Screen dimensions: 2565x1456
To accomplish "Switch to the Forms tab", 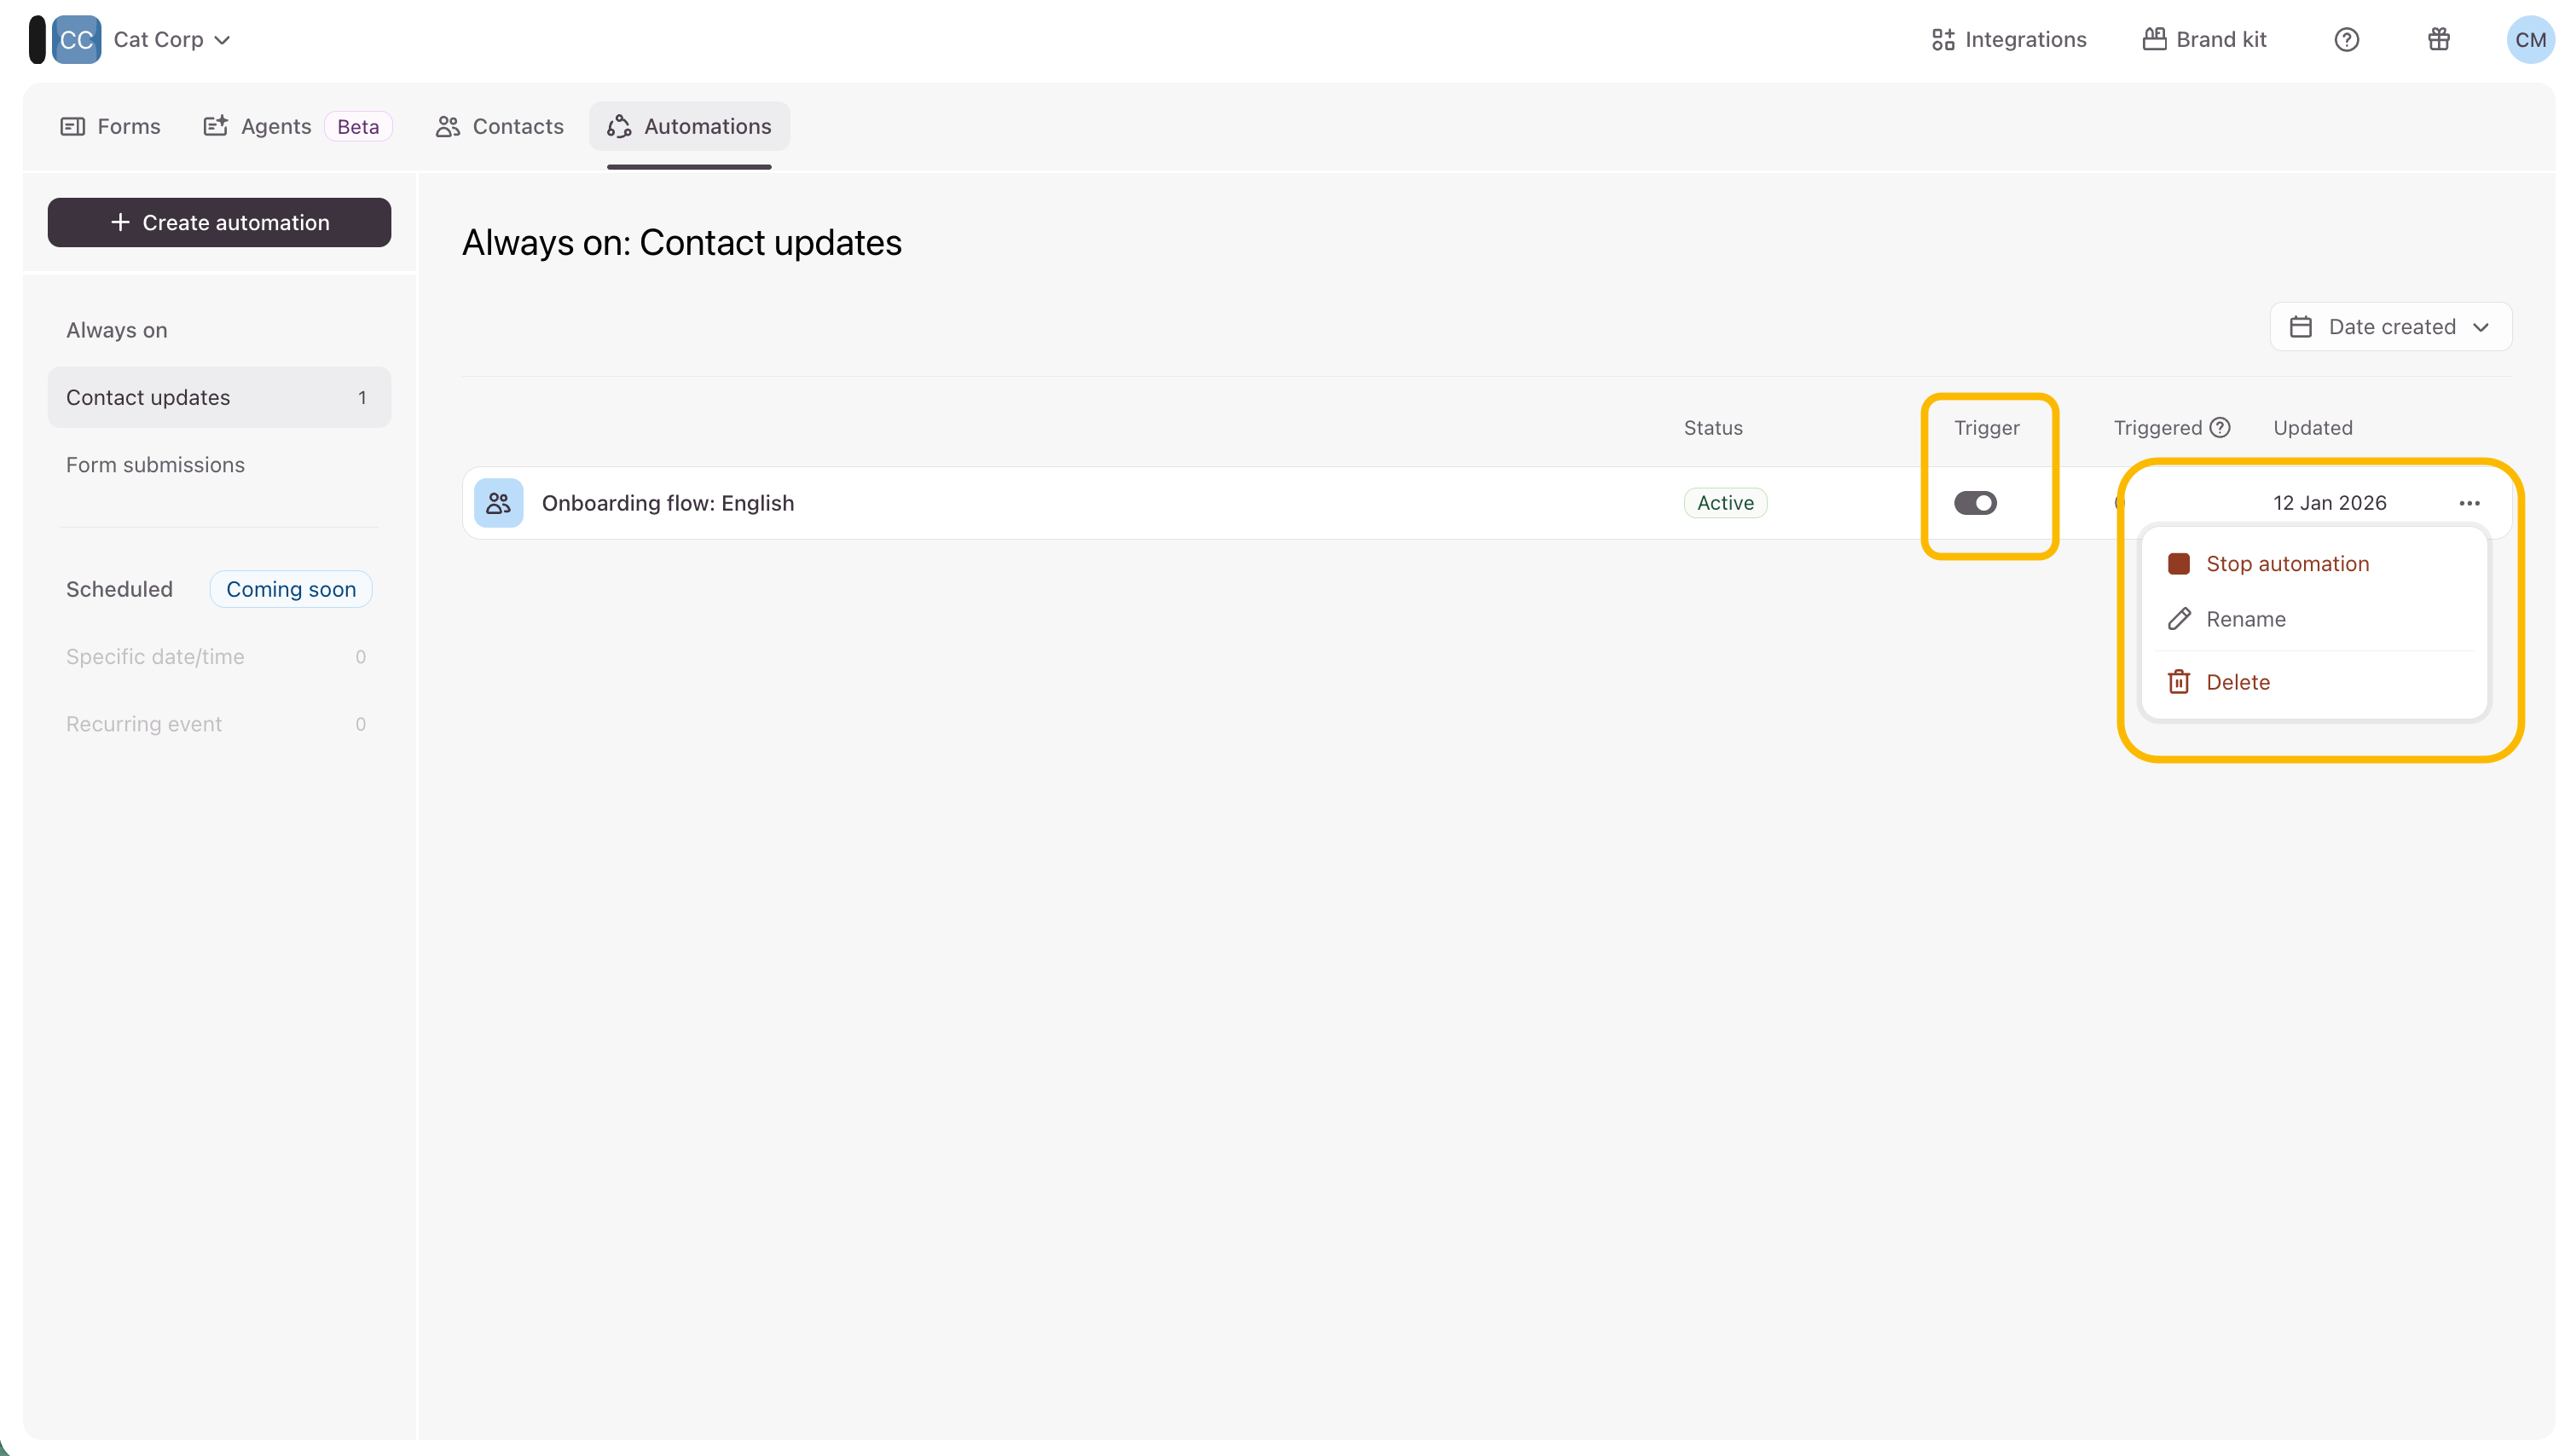I will pos(111,126).
